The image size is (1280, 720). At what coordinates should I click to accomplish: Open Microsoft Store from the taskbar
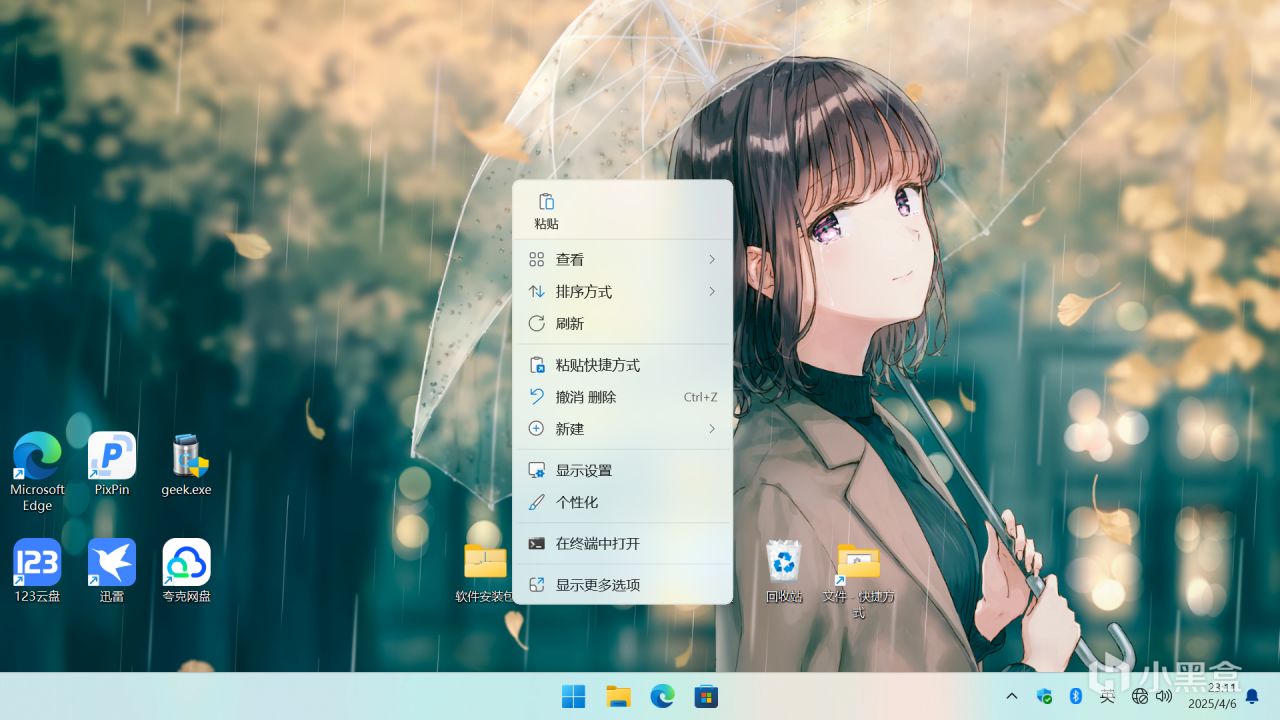pyautogui.click(x=706, y=696)
